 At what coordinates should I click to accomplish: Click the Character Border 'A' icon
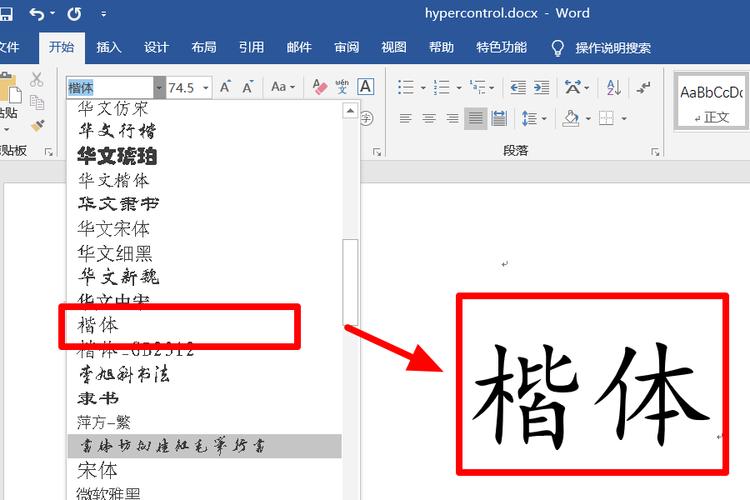point(366,87)
